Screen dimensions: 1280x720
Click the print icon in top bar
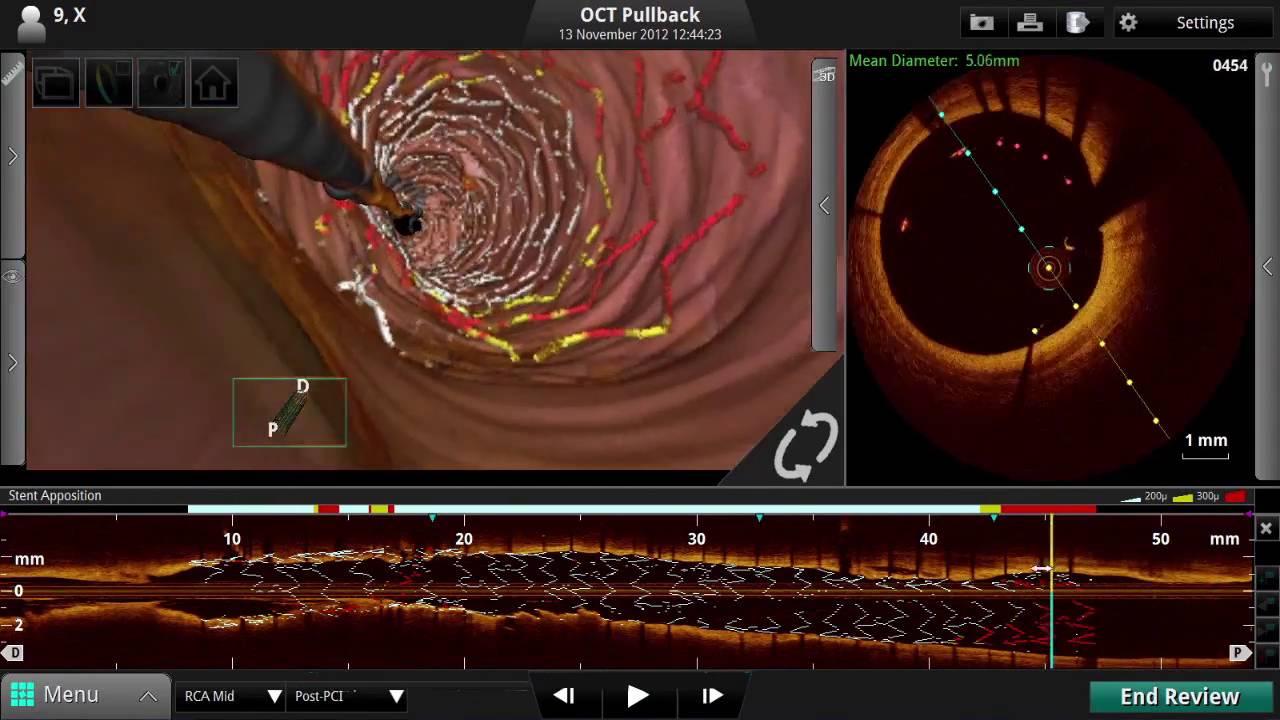1029,23
